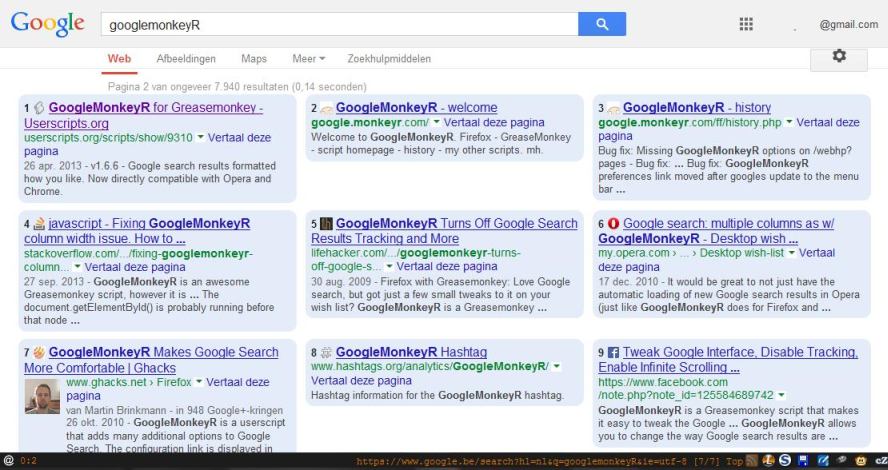Click Vertaal deze pagina under hashtags.org result
The image size is (888, 470).
361,381
